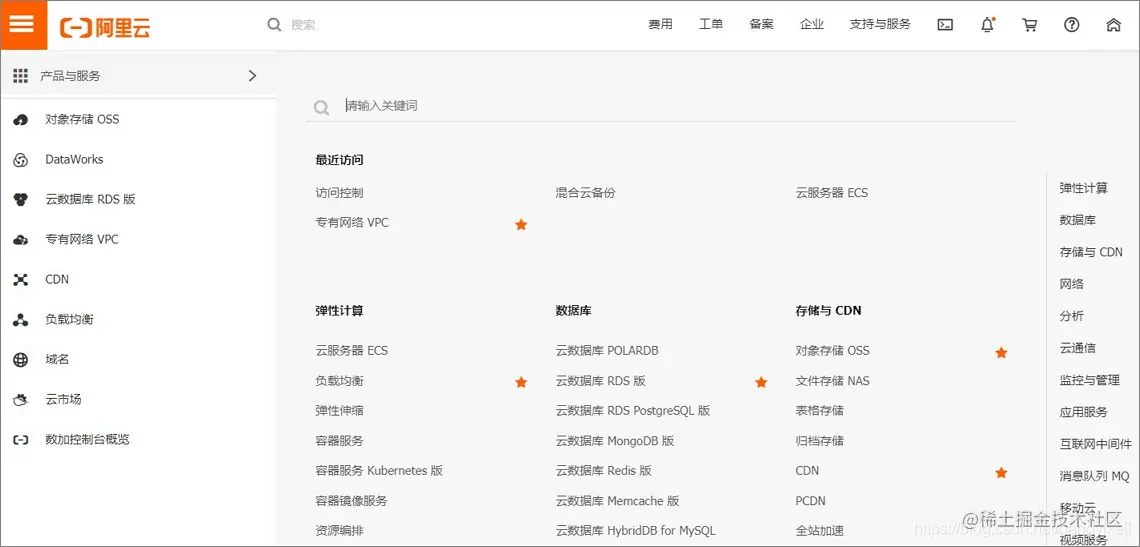Image resolution: width=1140 pixels, height=547 pixels.
Task: Jump to 监控与管理 category in right index
Action: [1089, 380]
